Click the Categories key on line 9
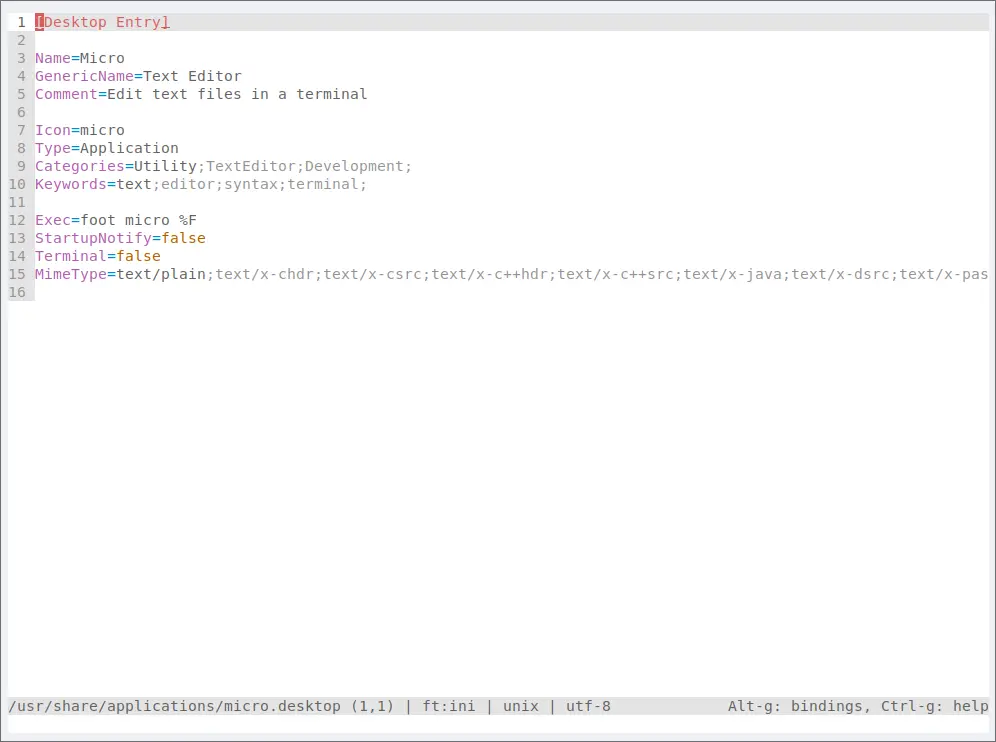The width and height of the screenshot is (996, 742). tap(80, 166)
